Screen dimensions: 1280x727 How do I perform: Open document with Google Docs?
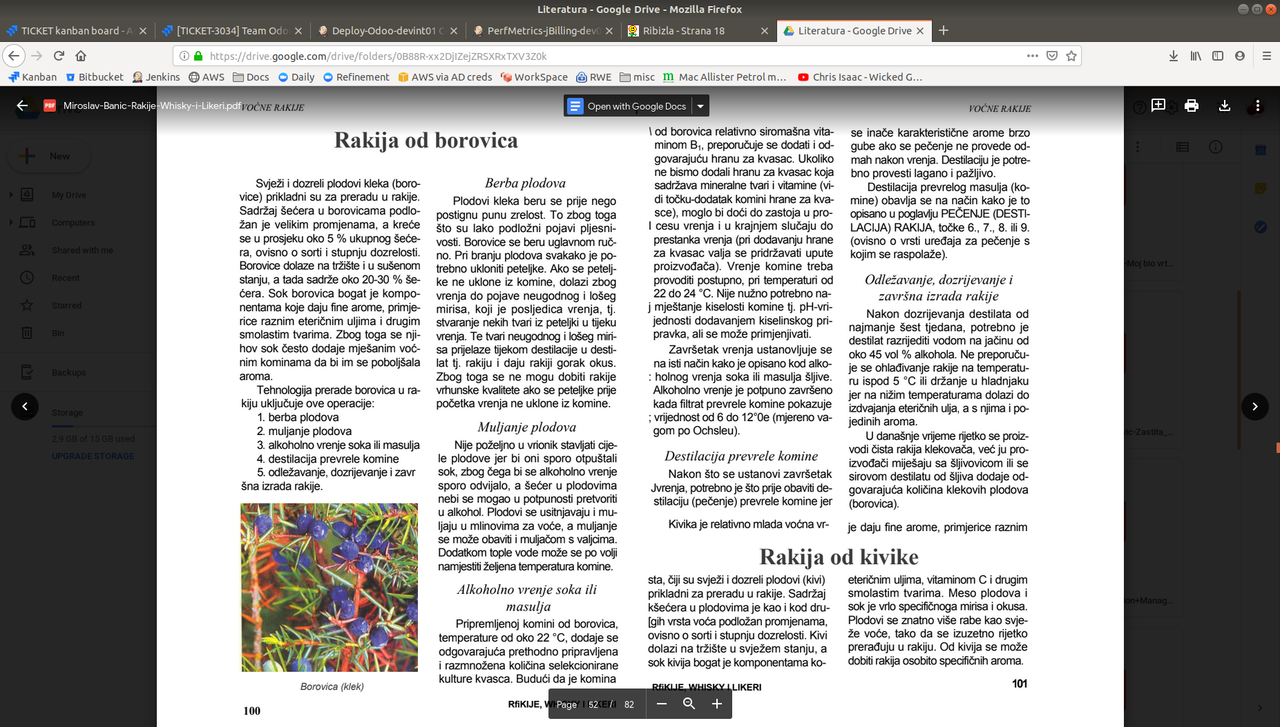pos(627,106)
